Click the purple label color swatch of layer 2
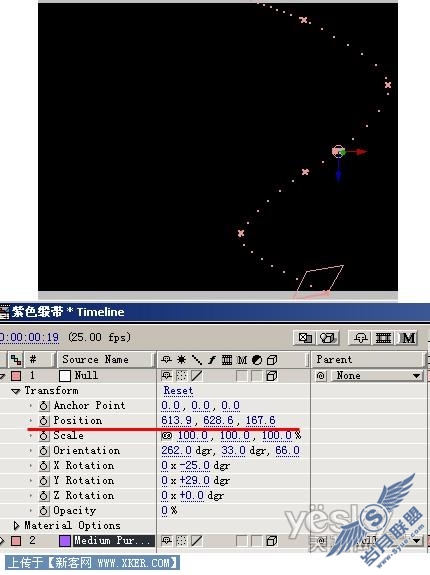Viewport: 430px width, 575px height. 65,541
